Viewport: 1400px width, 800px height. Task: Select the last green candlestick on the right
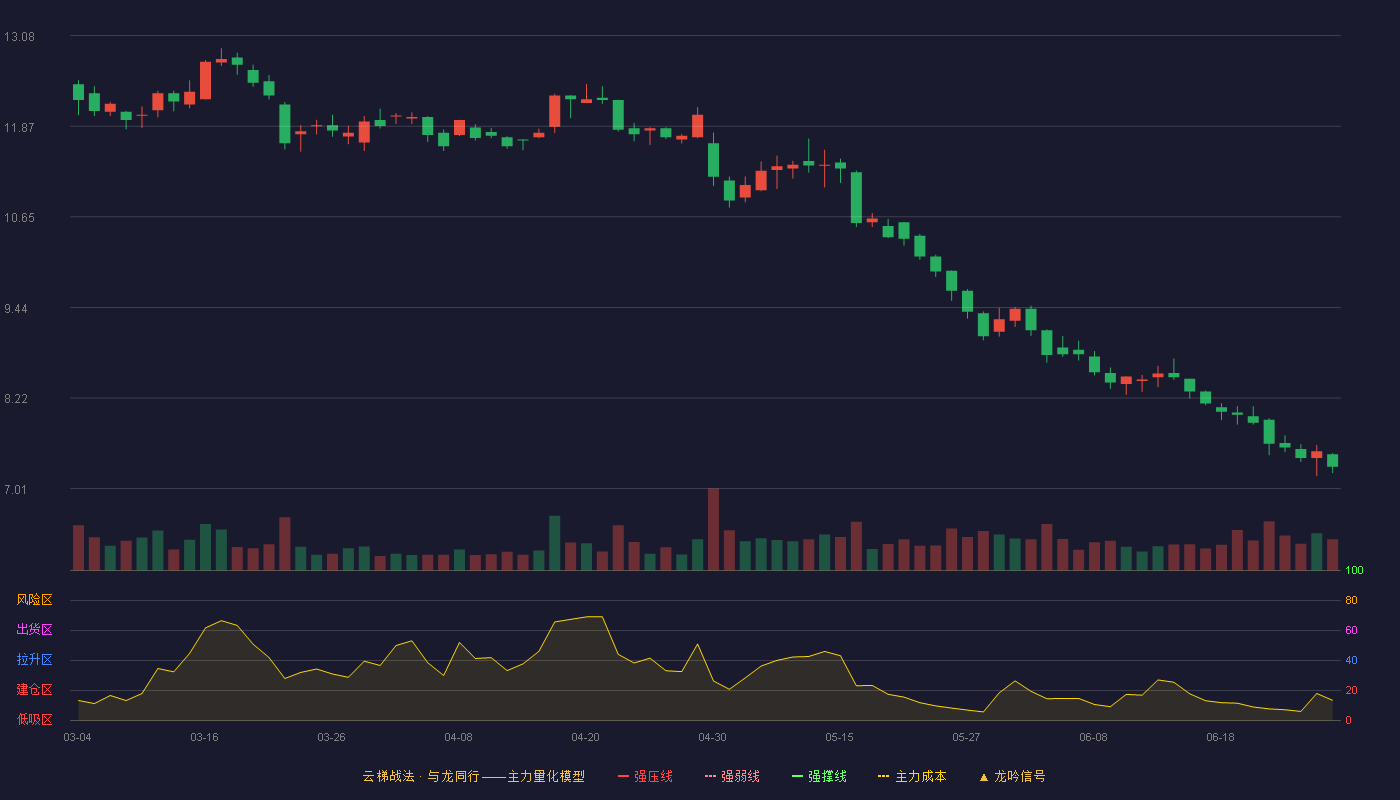click(x=1332, y=461)
